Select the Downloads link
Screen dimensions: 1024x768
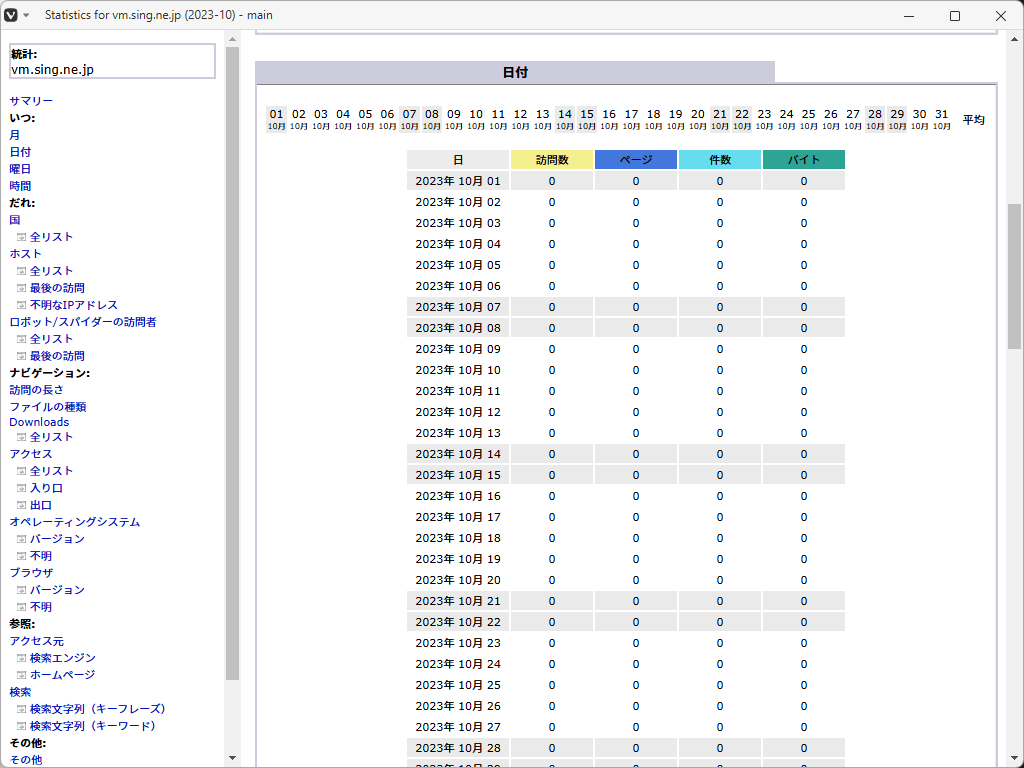(x=39, y=422)
